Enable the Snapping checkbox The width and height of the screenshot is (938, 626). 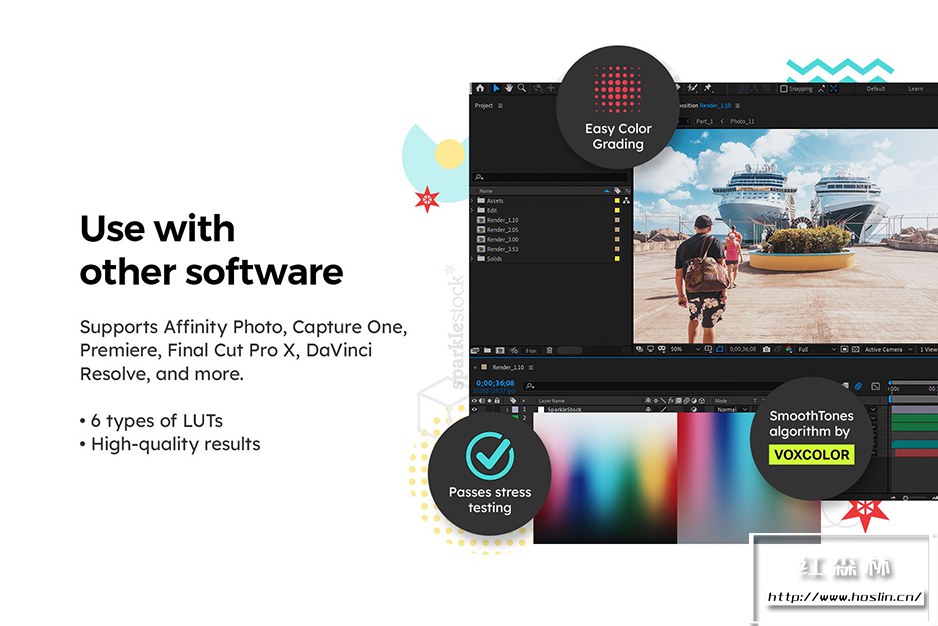tap(784, 89)
